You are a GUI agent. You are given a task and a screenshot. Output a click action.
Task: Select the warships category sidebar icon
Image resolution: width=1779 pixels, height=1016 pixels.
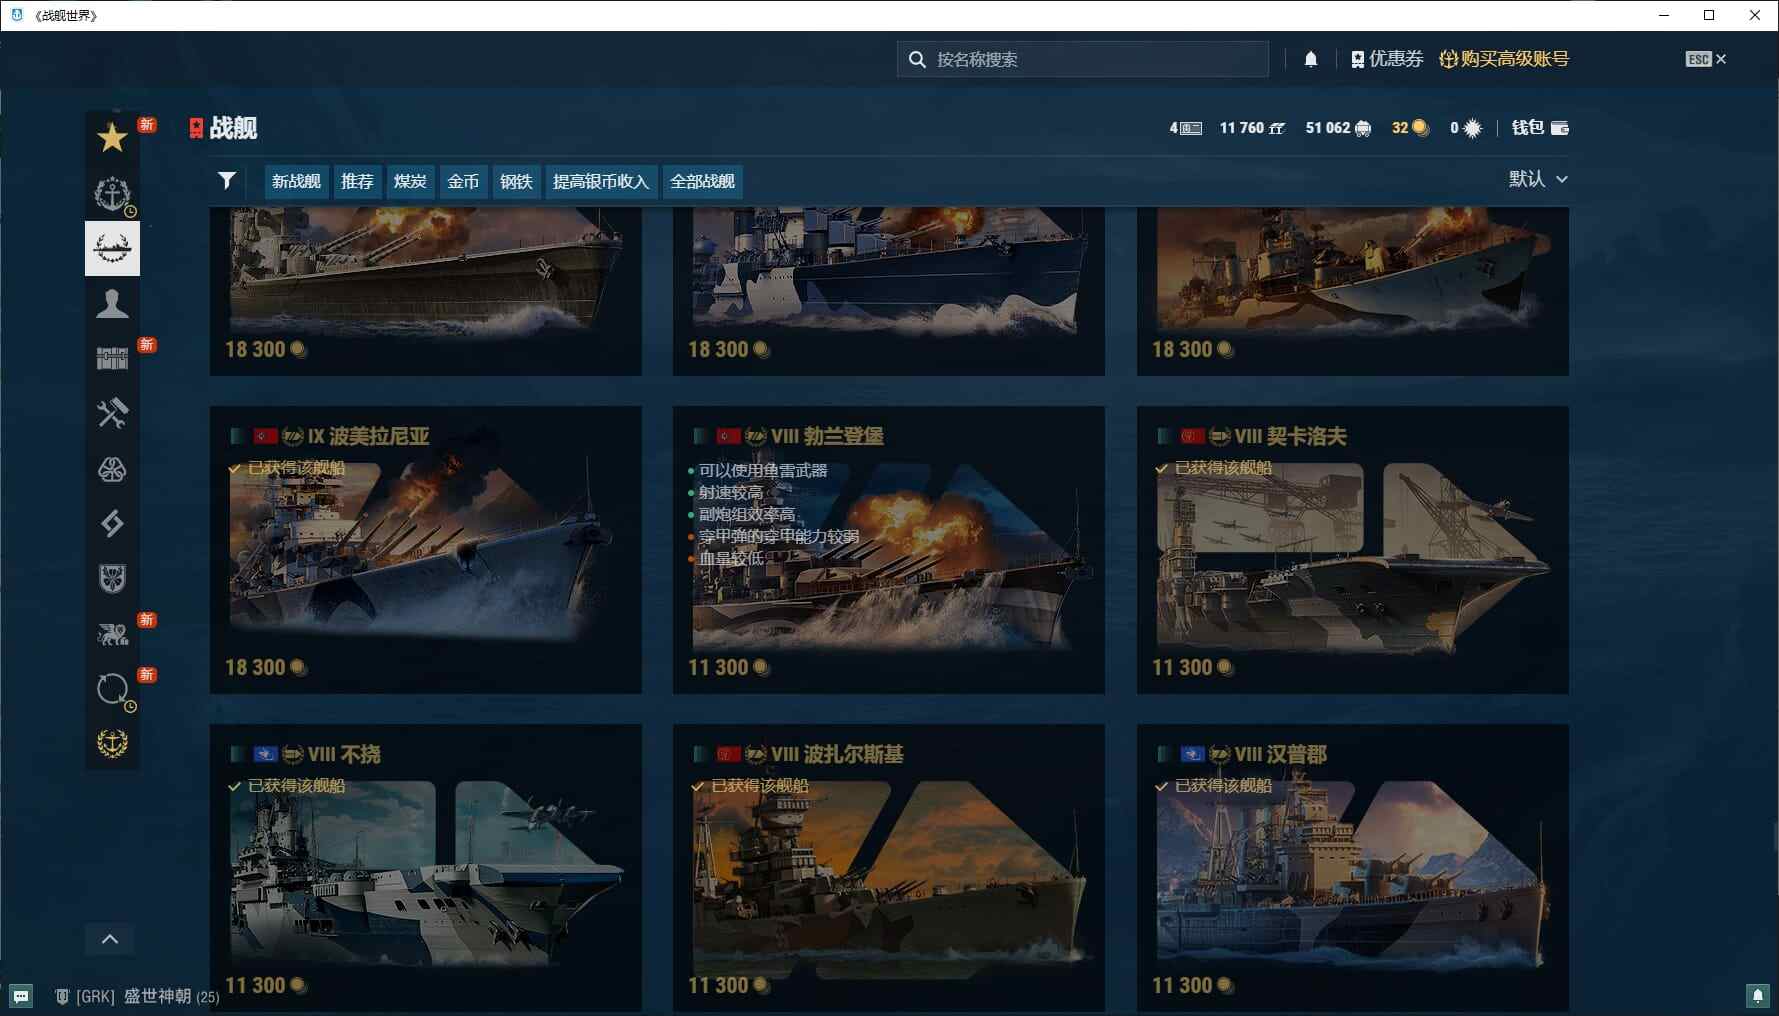click(112, 248)
